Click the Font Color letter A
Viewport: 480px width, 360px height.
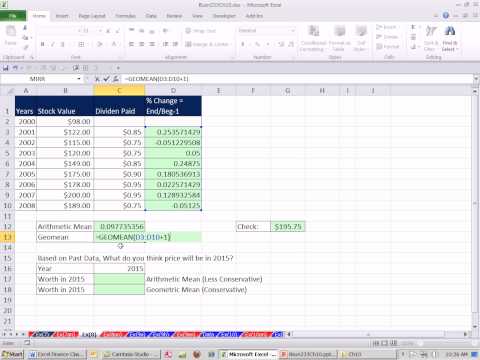114,44
